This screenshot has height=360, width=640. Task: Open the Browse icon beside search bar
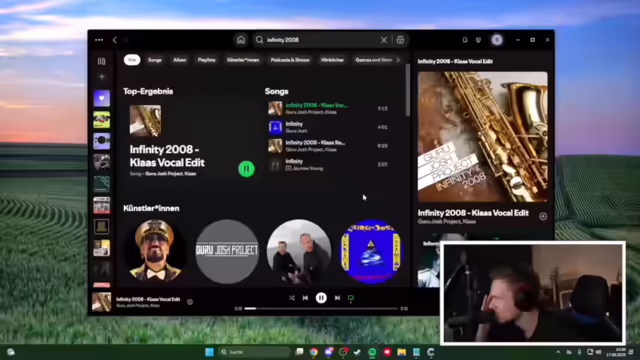click(400, 40)
